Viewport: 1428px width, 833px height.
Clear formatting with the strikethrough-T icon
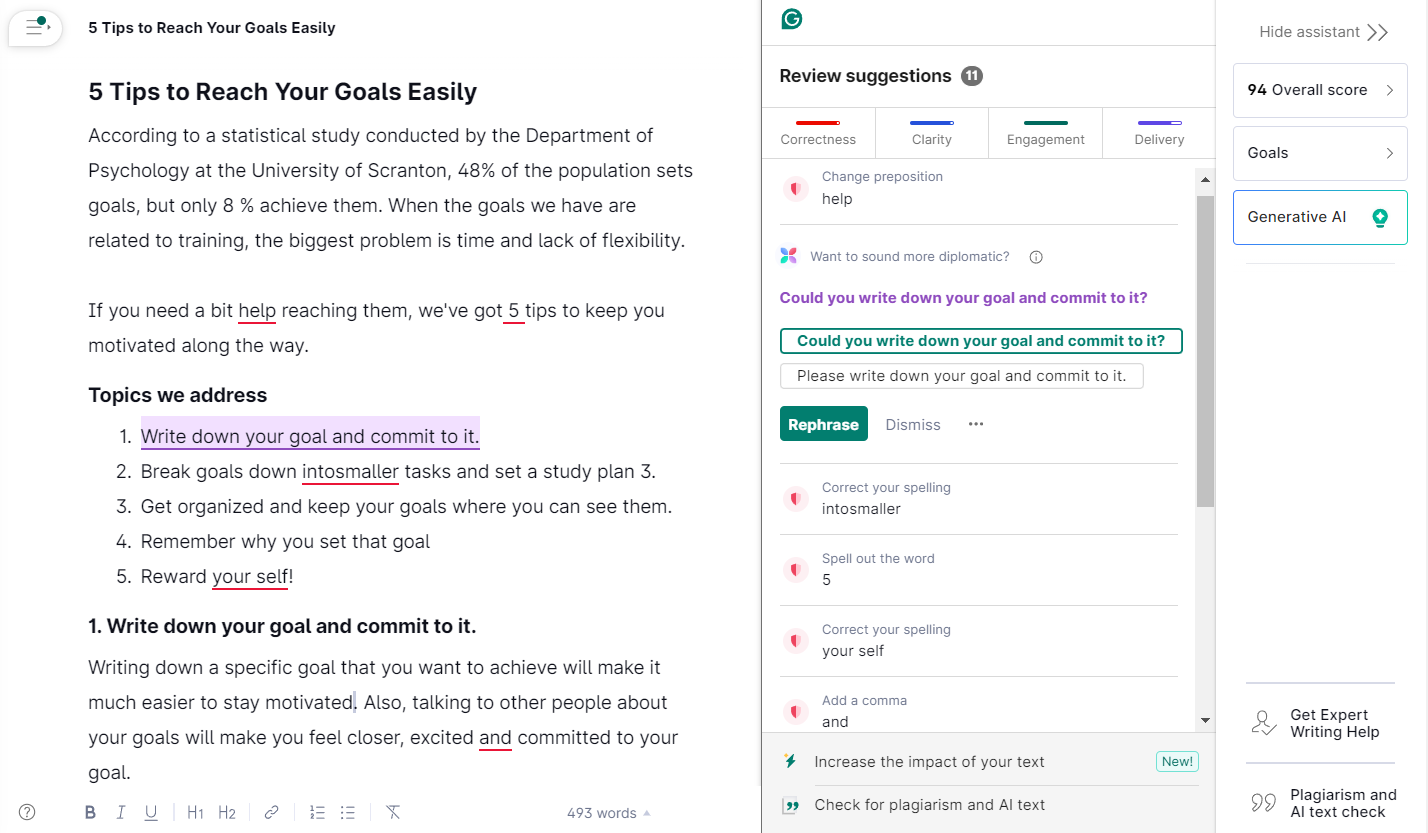point(393,813)
